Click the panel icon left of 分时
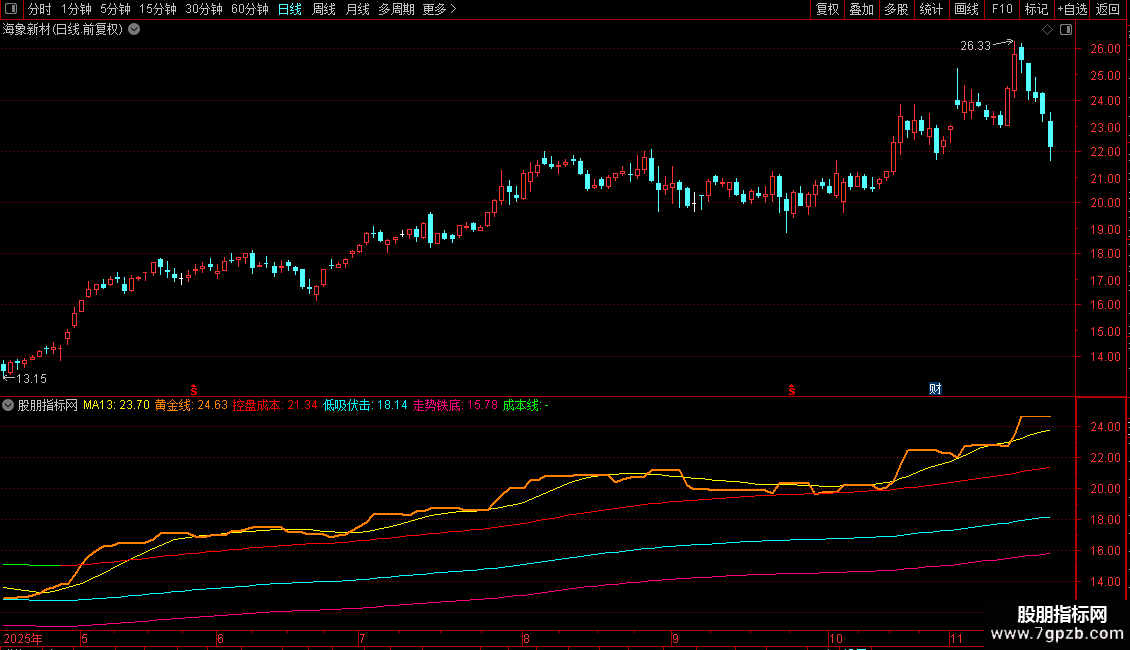This screenshot has height=650, width=1130. pos(12,9)
